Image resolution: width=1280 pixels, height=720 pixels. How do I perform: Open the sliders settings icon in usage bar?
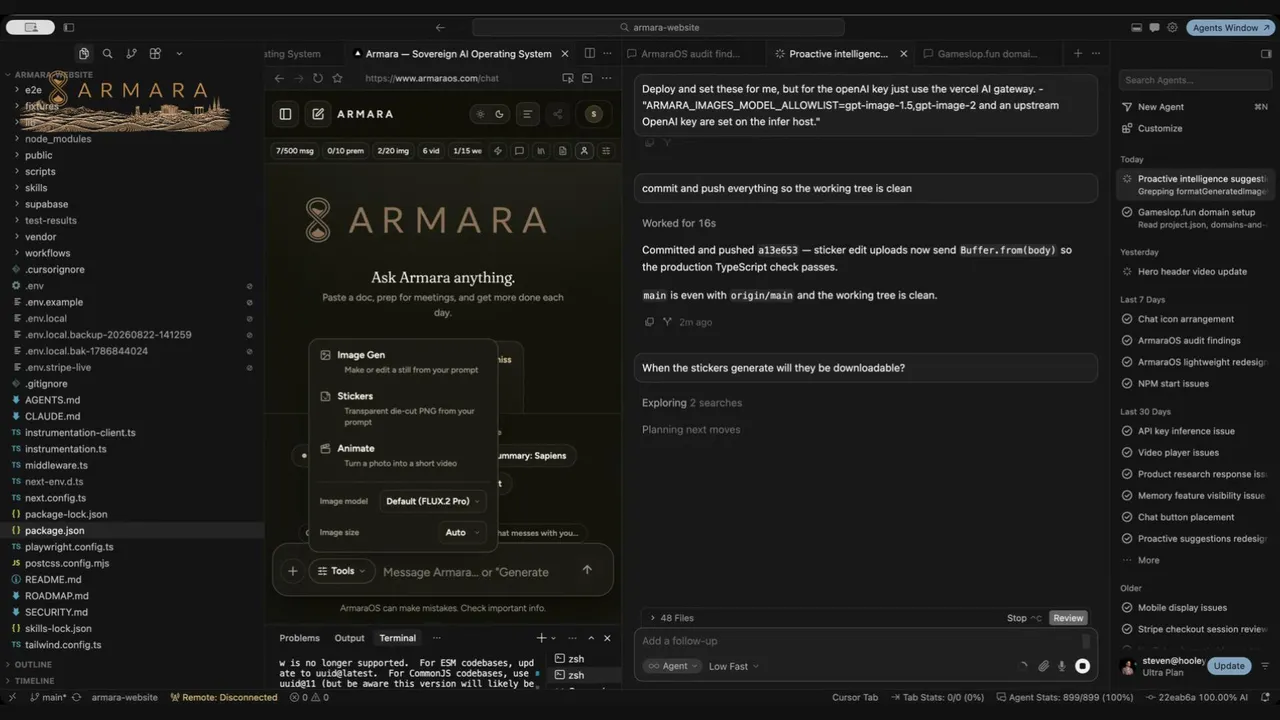pos(606,151)
